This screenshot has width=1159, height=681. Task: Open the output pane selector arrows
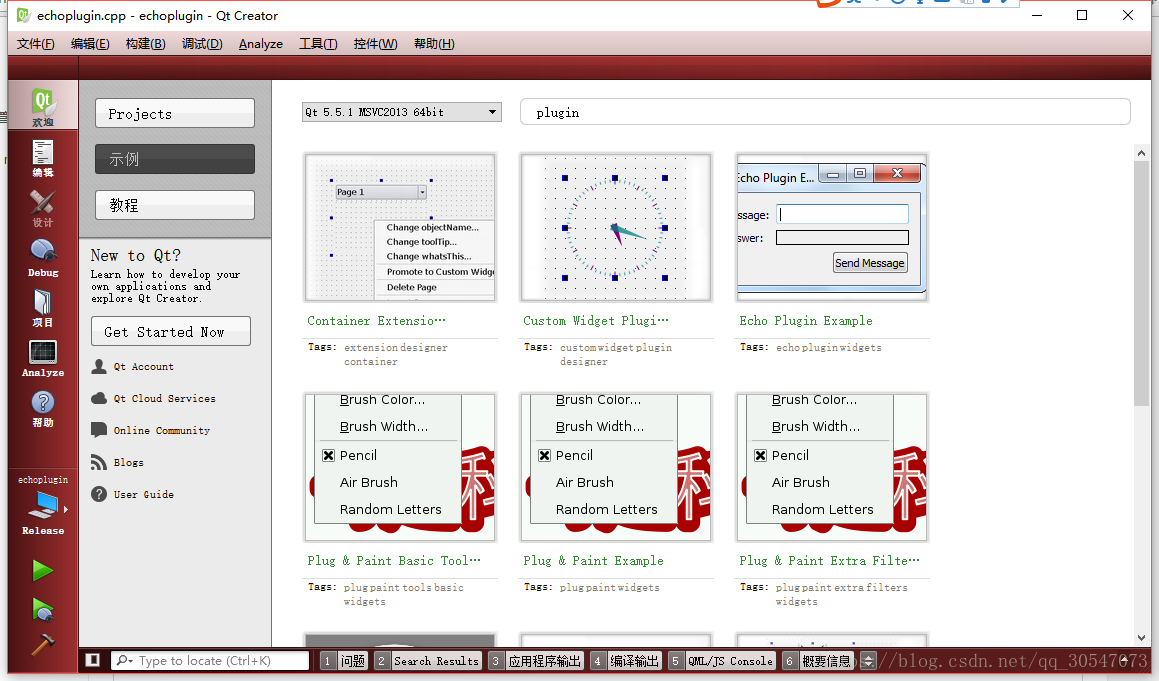(x=869, y=661)
